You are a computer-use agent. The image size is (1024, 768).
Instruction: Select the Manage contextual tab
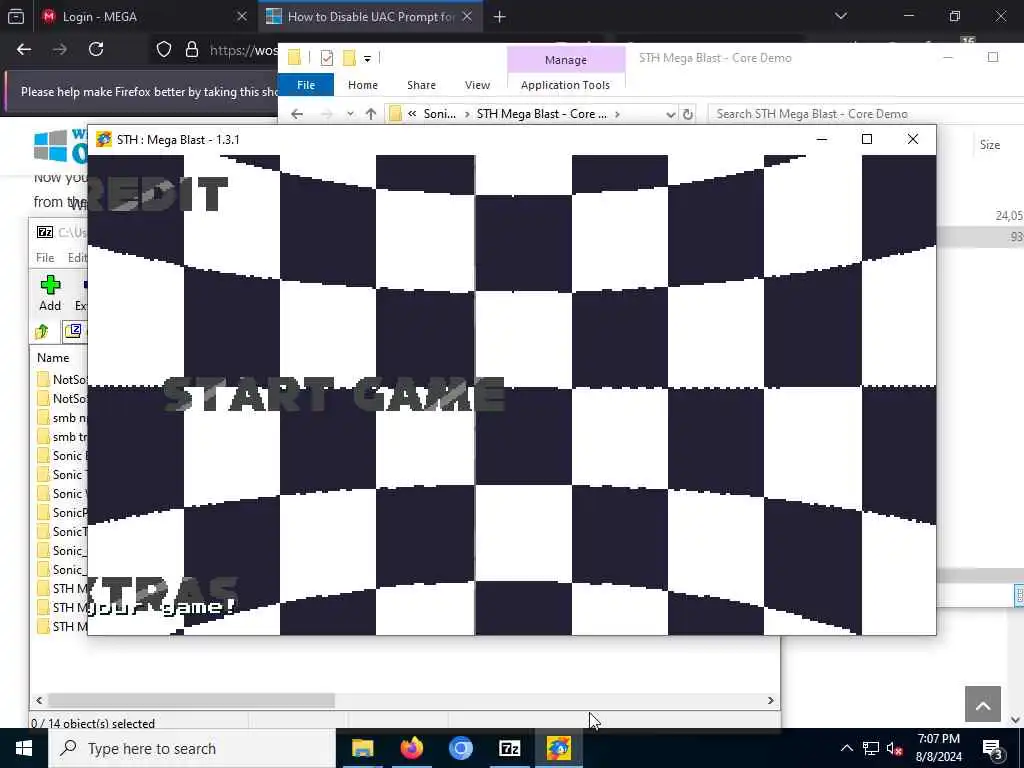tap(566, 60)
